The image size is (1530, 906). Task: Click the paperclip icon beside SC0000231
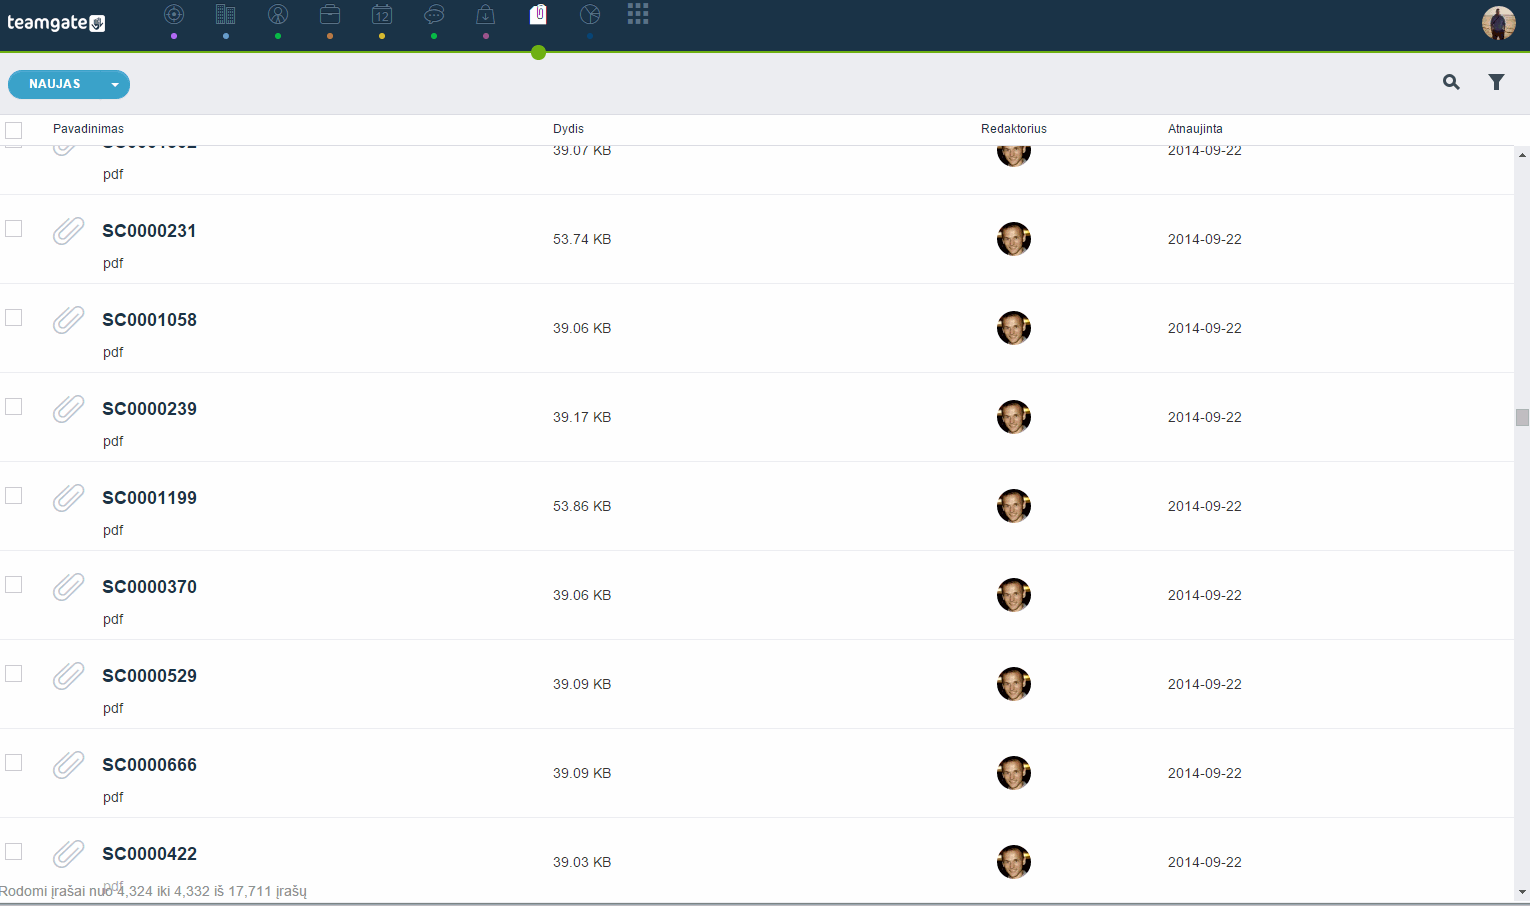68,231
